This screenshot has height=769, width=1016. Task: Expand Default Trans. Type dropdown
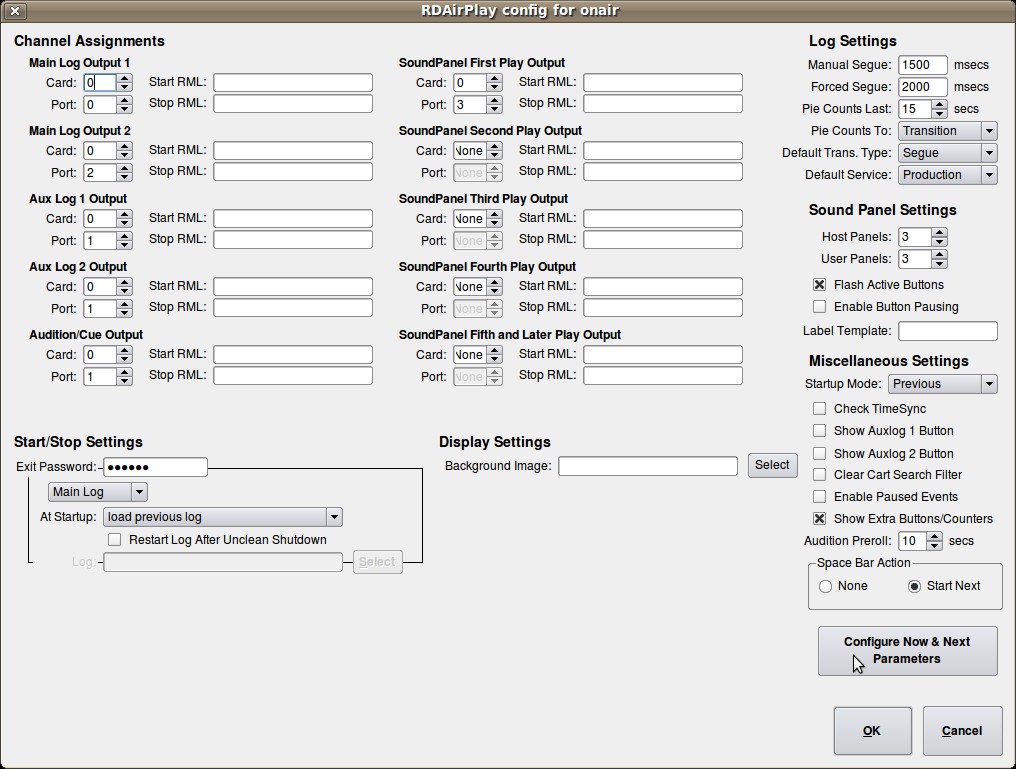(x=947, y=153)
